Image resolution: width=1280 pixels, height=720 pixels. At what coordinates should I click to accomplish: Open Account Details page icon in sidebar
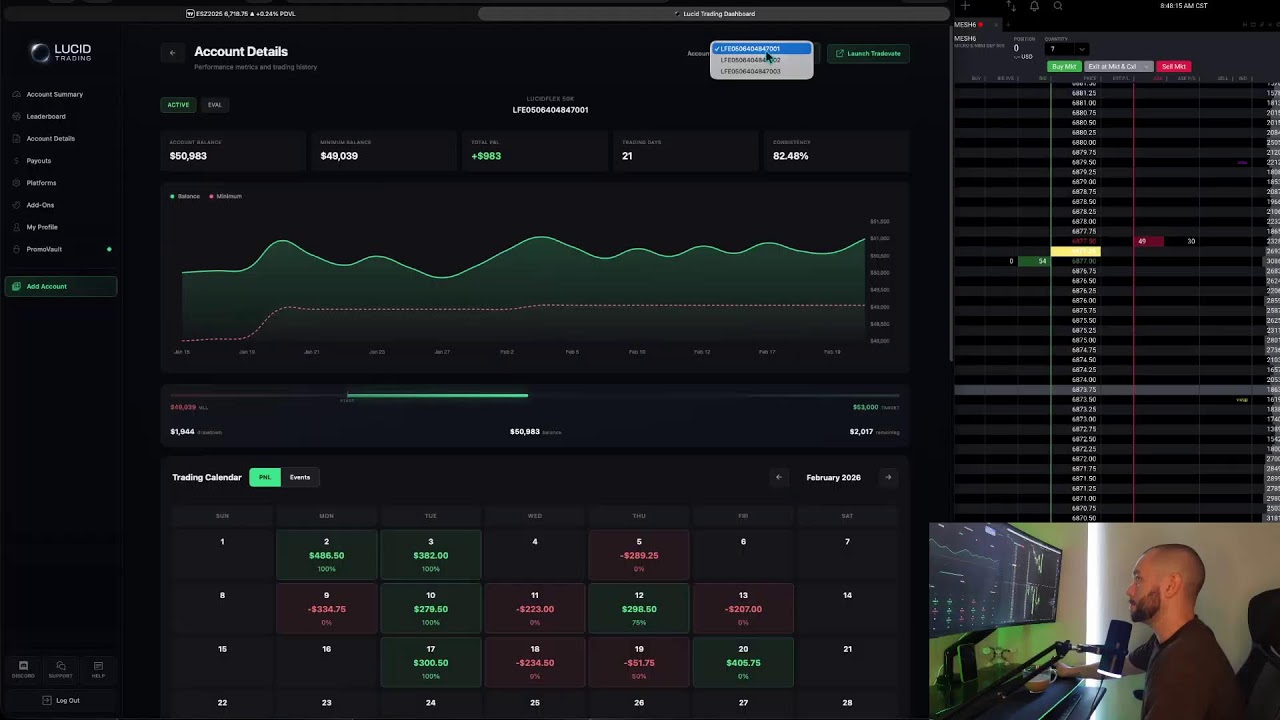[x=16, y=138]
